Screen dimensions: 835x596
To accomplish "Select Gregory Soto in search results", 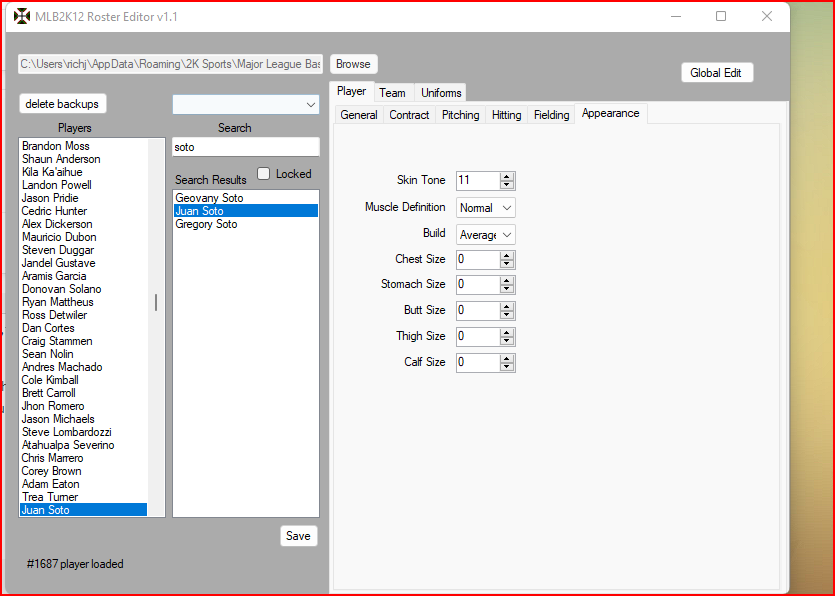I will point(246,224).
